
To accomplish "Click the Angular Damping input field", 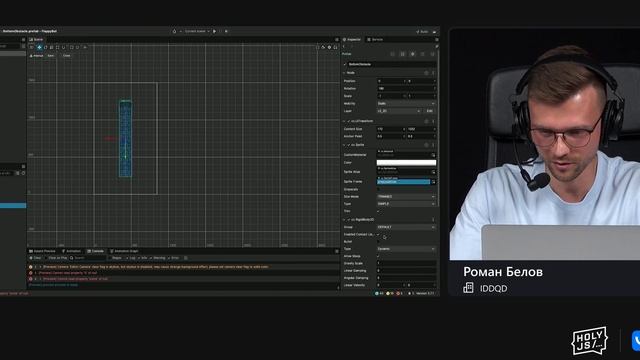I will point(406,278).
